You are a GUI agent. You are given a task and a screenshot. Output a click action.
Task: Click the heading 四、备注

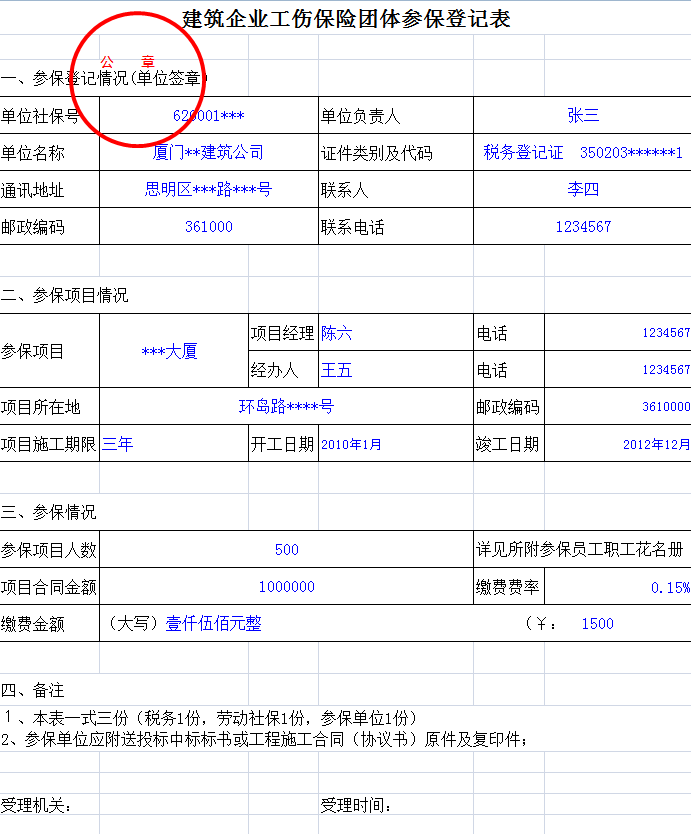(32, 690)
